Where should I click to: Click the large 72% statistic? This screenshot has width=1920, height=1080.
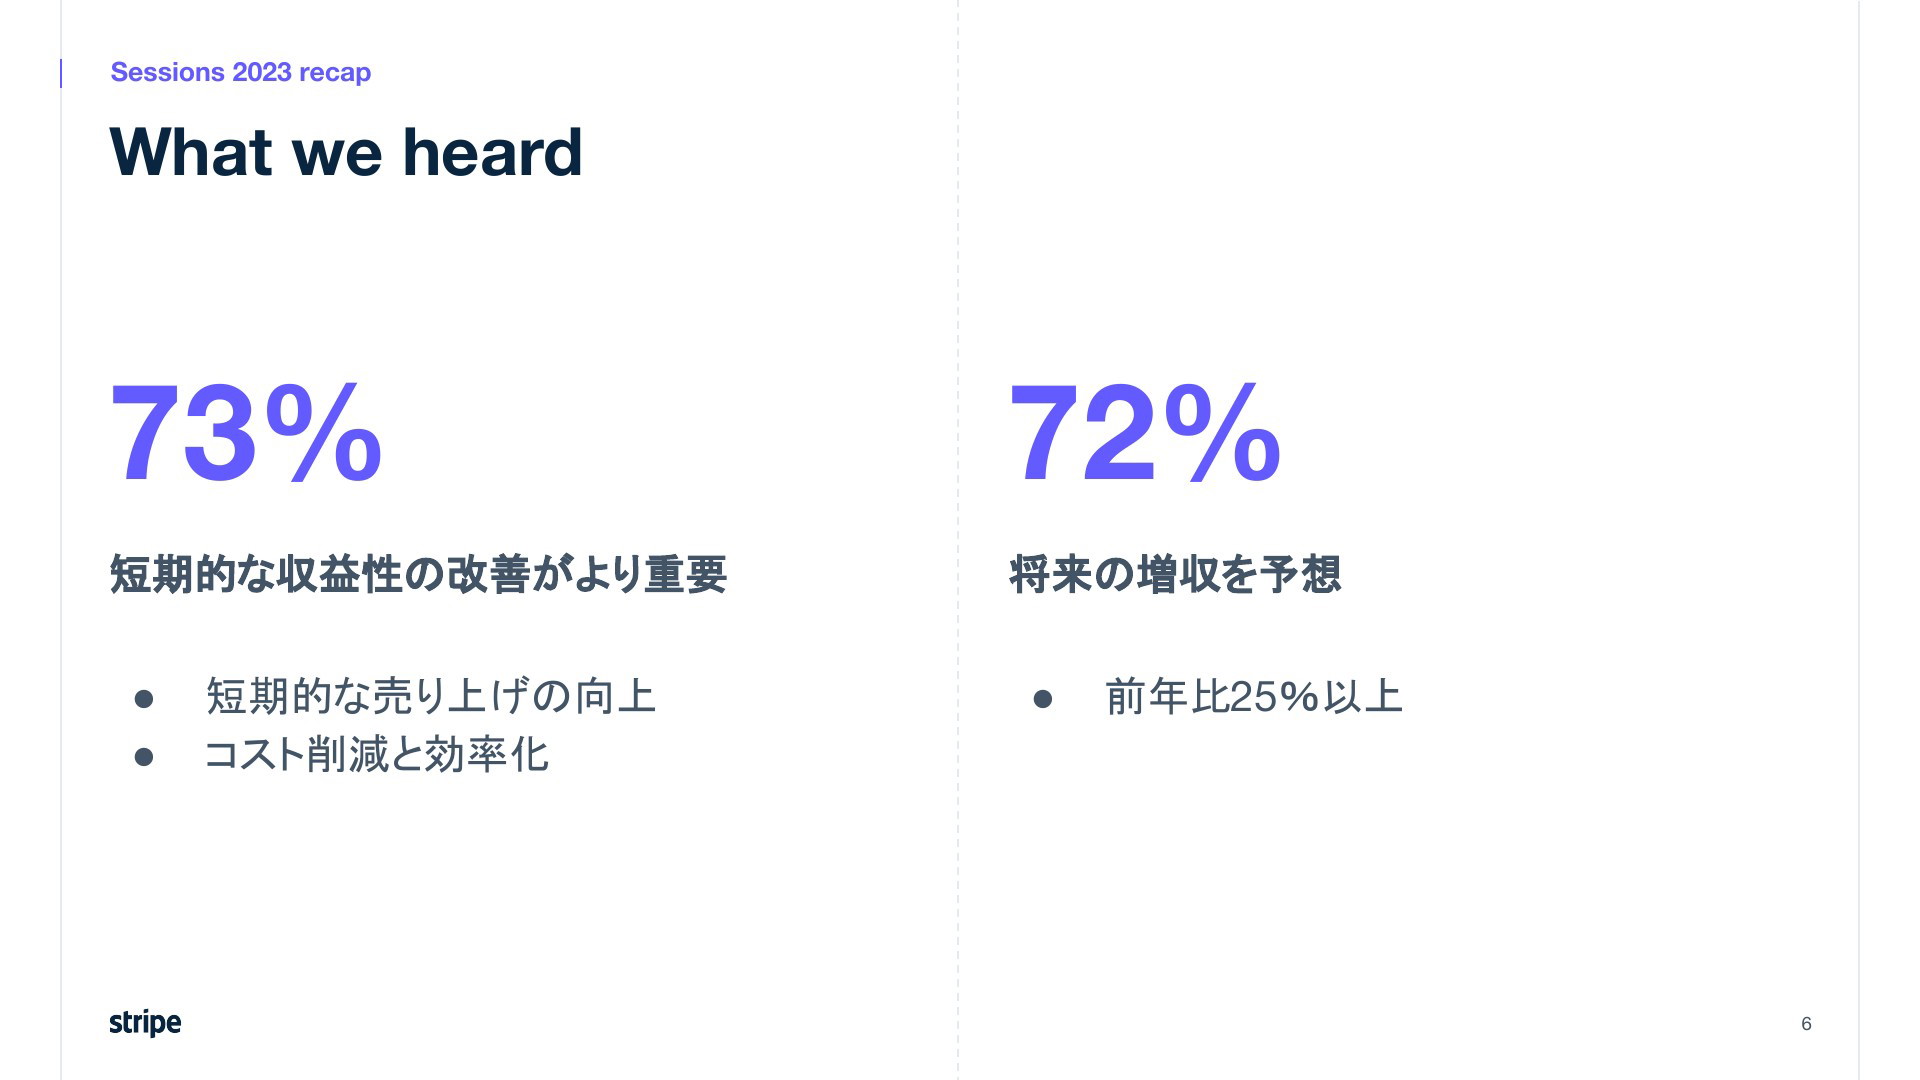[1145, 434]
